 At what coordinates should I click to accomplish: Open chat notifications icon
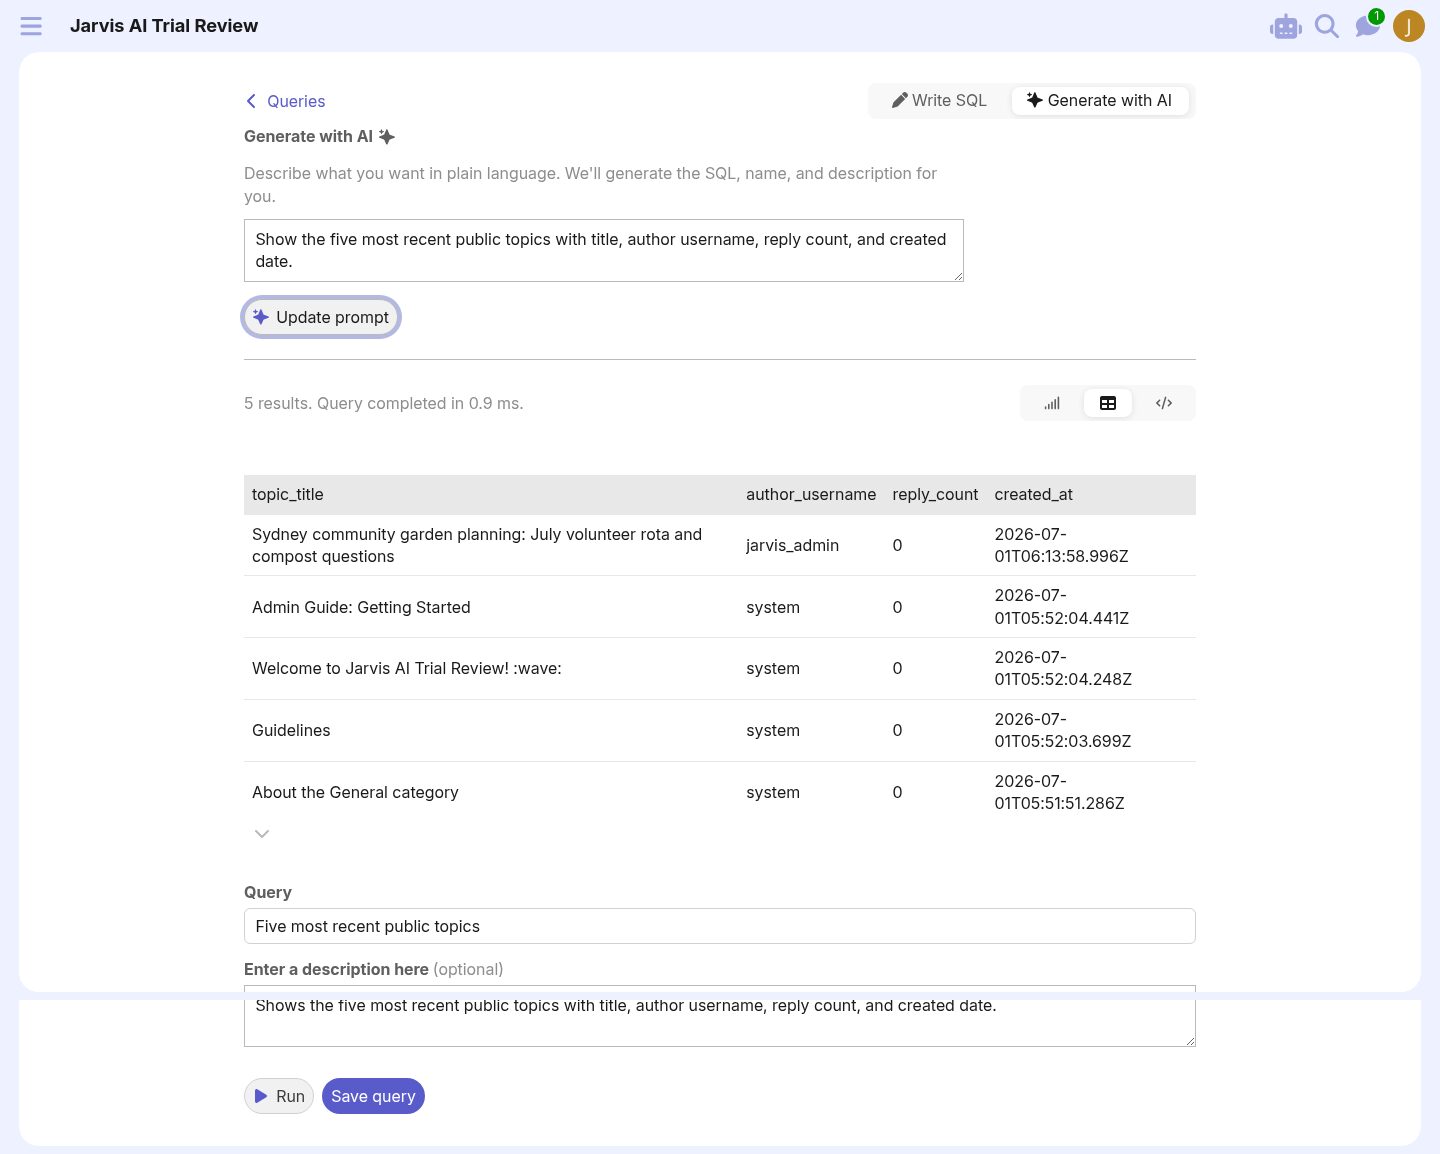1367,26
